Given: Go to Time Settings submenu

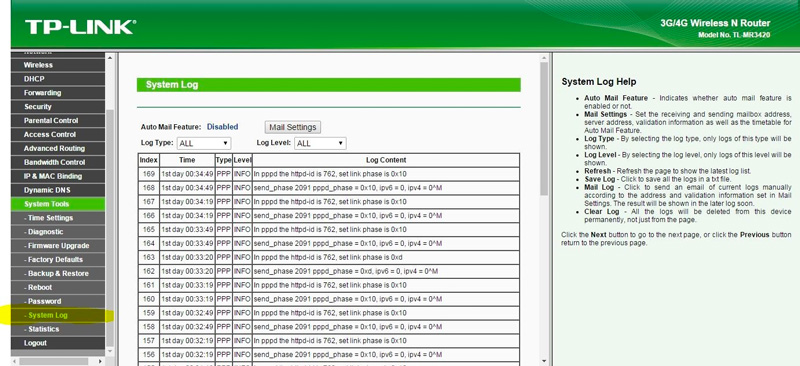Looking at the screenshot, I should [58, 217].
